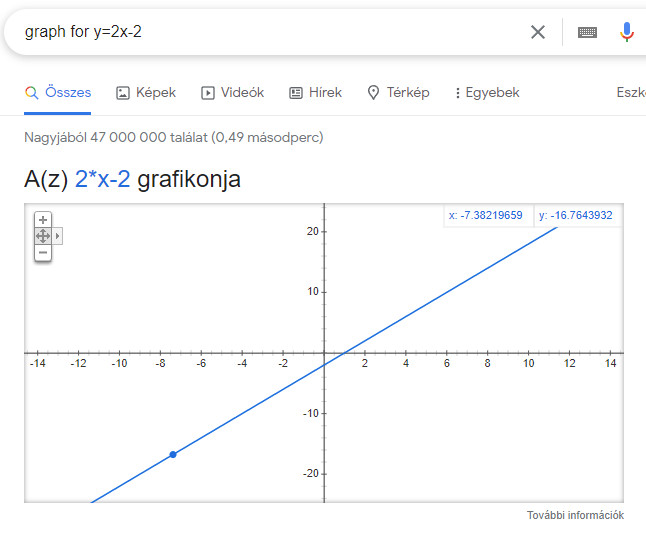Switch to the Képek results tab

(146, 93)
